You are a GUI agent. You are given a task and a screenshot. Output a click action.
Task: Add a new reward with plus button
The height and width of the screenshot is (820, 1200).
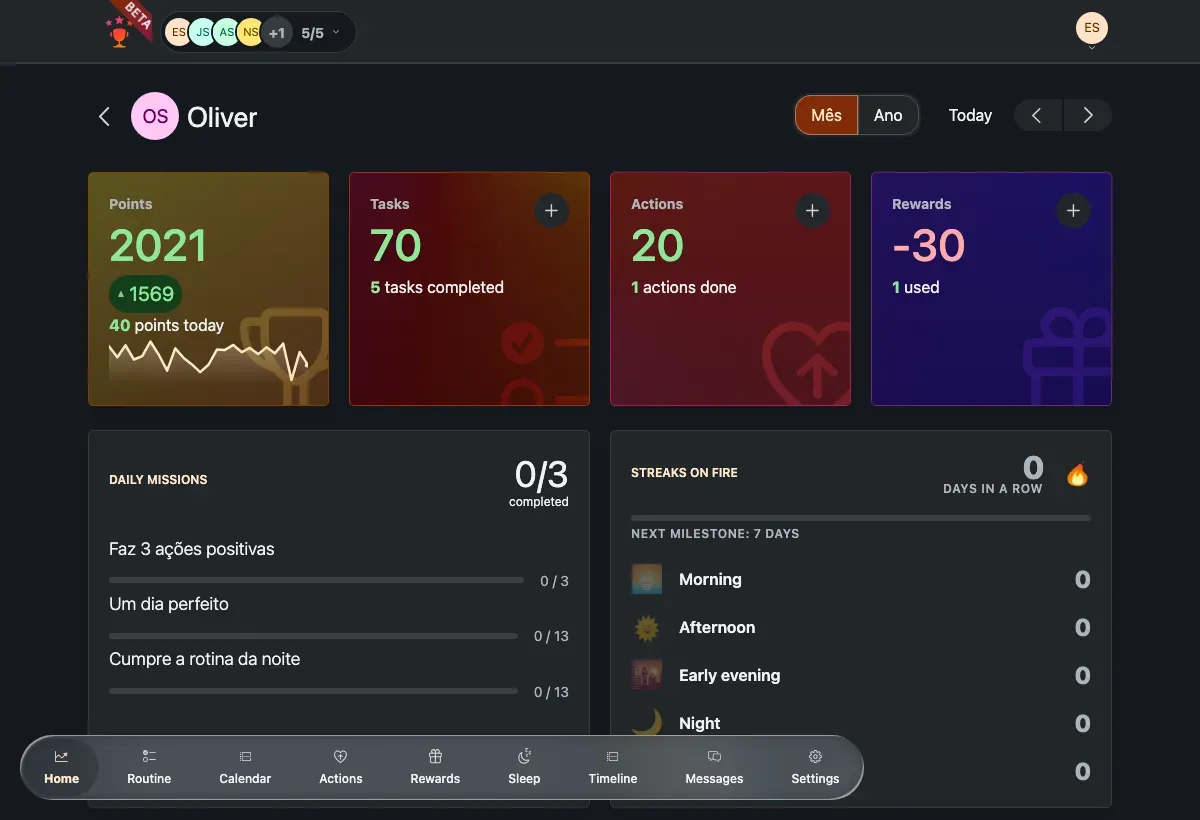click(1073, 211)
